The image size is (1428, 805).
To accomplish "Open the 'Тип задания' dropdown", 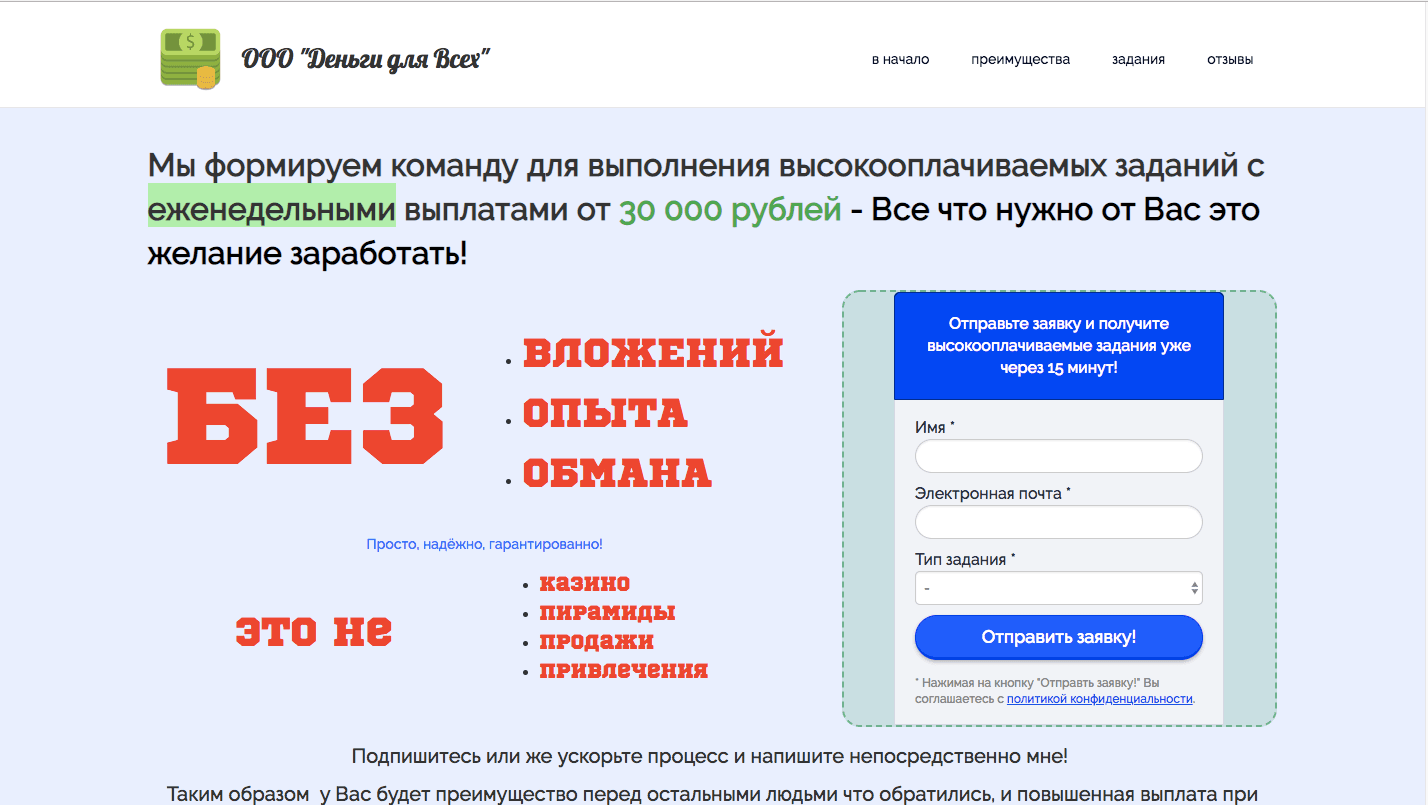I will click(x=1057, y=588).
